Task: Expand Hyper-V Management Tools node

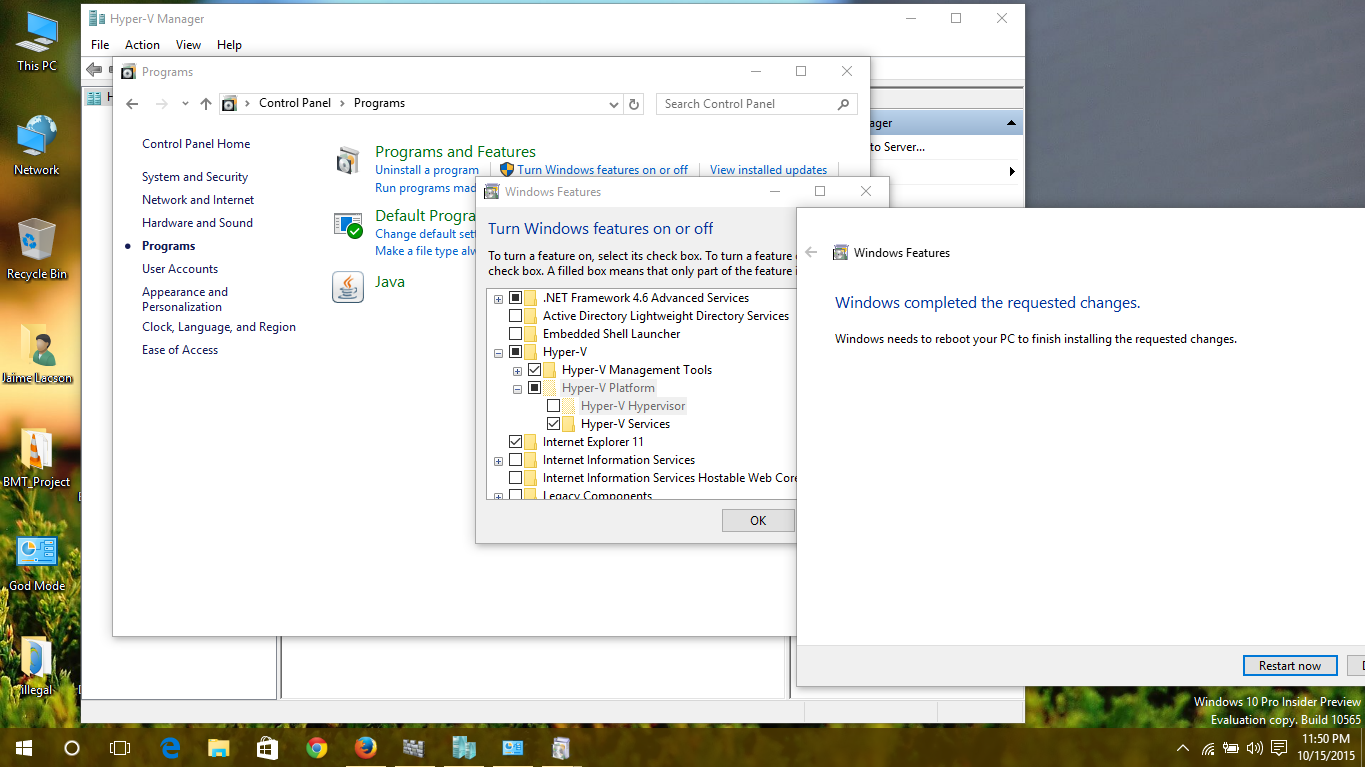Action: pos(517,370)
